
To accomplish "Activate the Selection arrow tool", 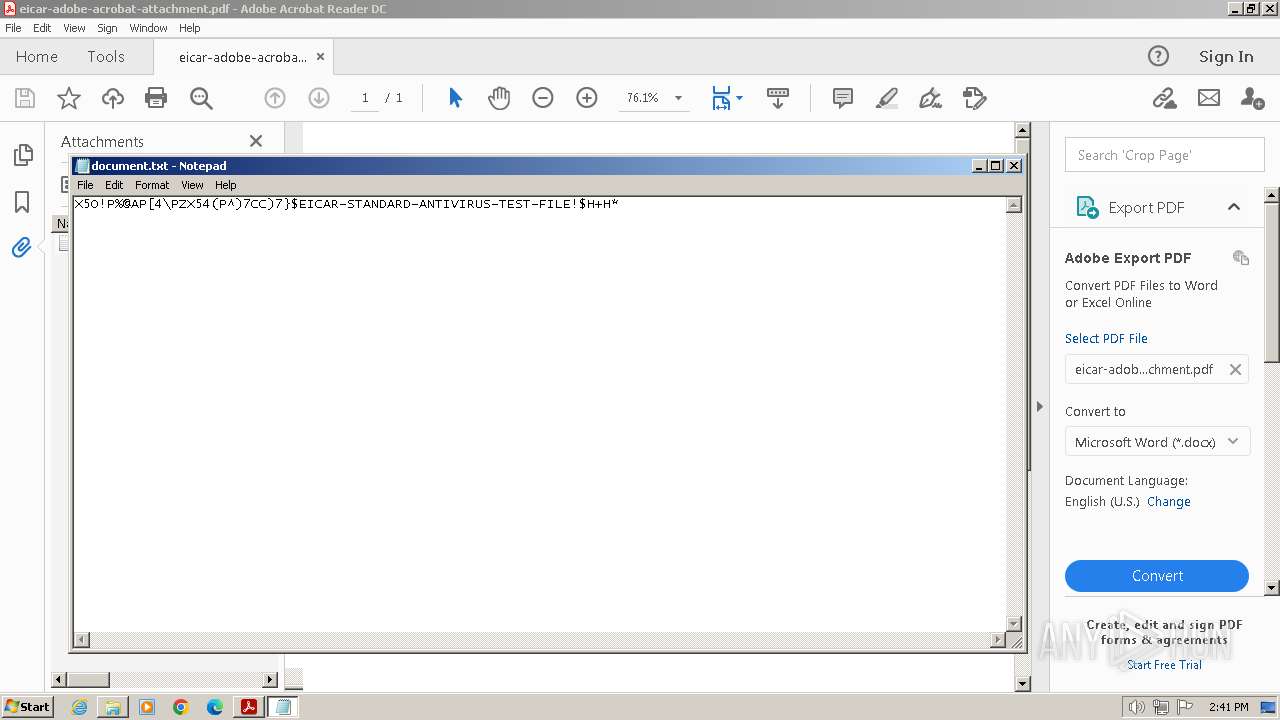I will tap(456, 98).
